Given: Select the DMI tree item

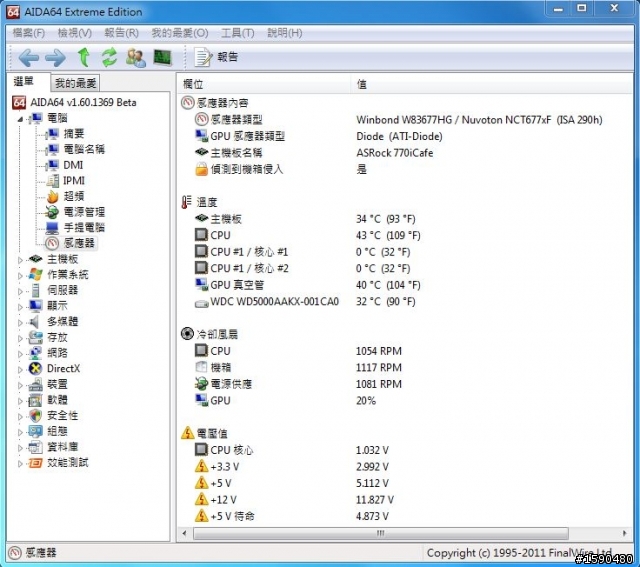Looking at the screenshot, I should 73,165.
